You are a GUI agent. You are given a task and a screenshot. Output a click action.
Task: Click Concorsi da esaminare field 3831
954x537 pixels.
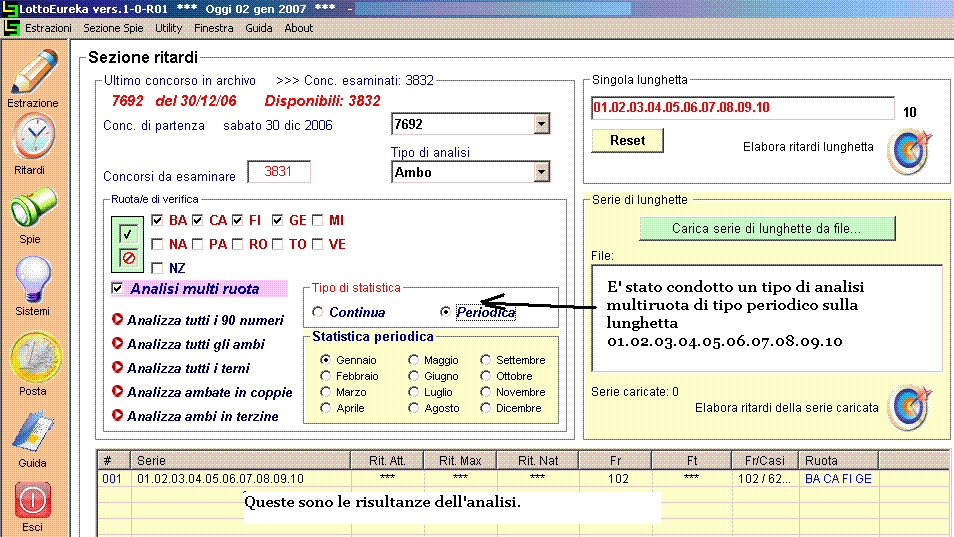(x=279, y=171)
